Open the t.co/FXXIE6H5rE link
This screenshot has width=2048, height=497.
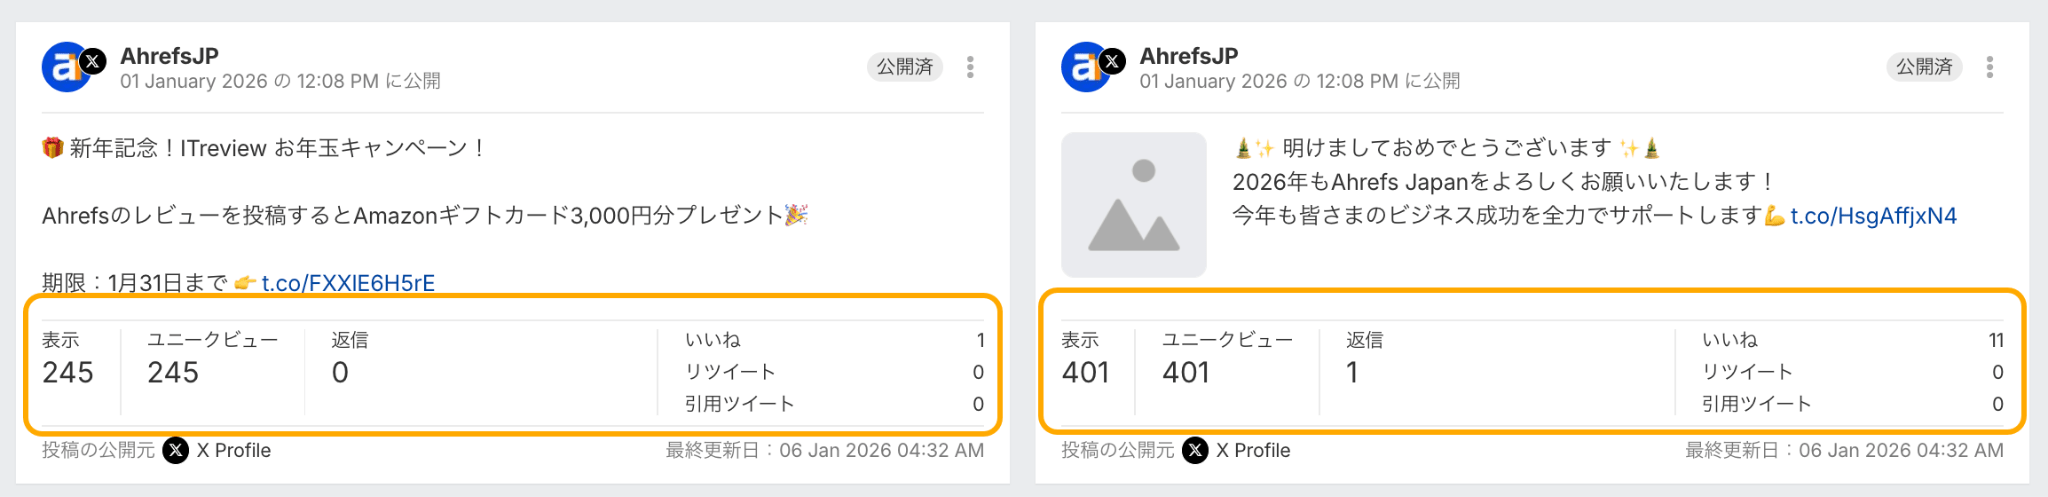point(348,283)
